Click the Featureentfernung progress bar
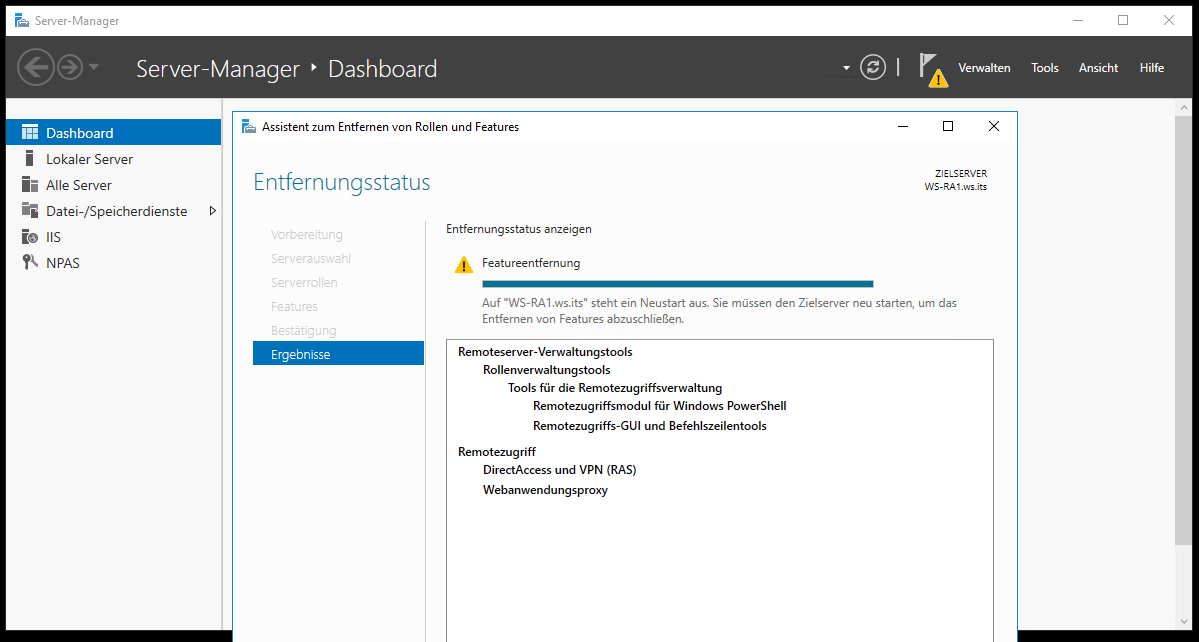The height and width of the screenshot is (642, 1199). (x=677, y=284)
